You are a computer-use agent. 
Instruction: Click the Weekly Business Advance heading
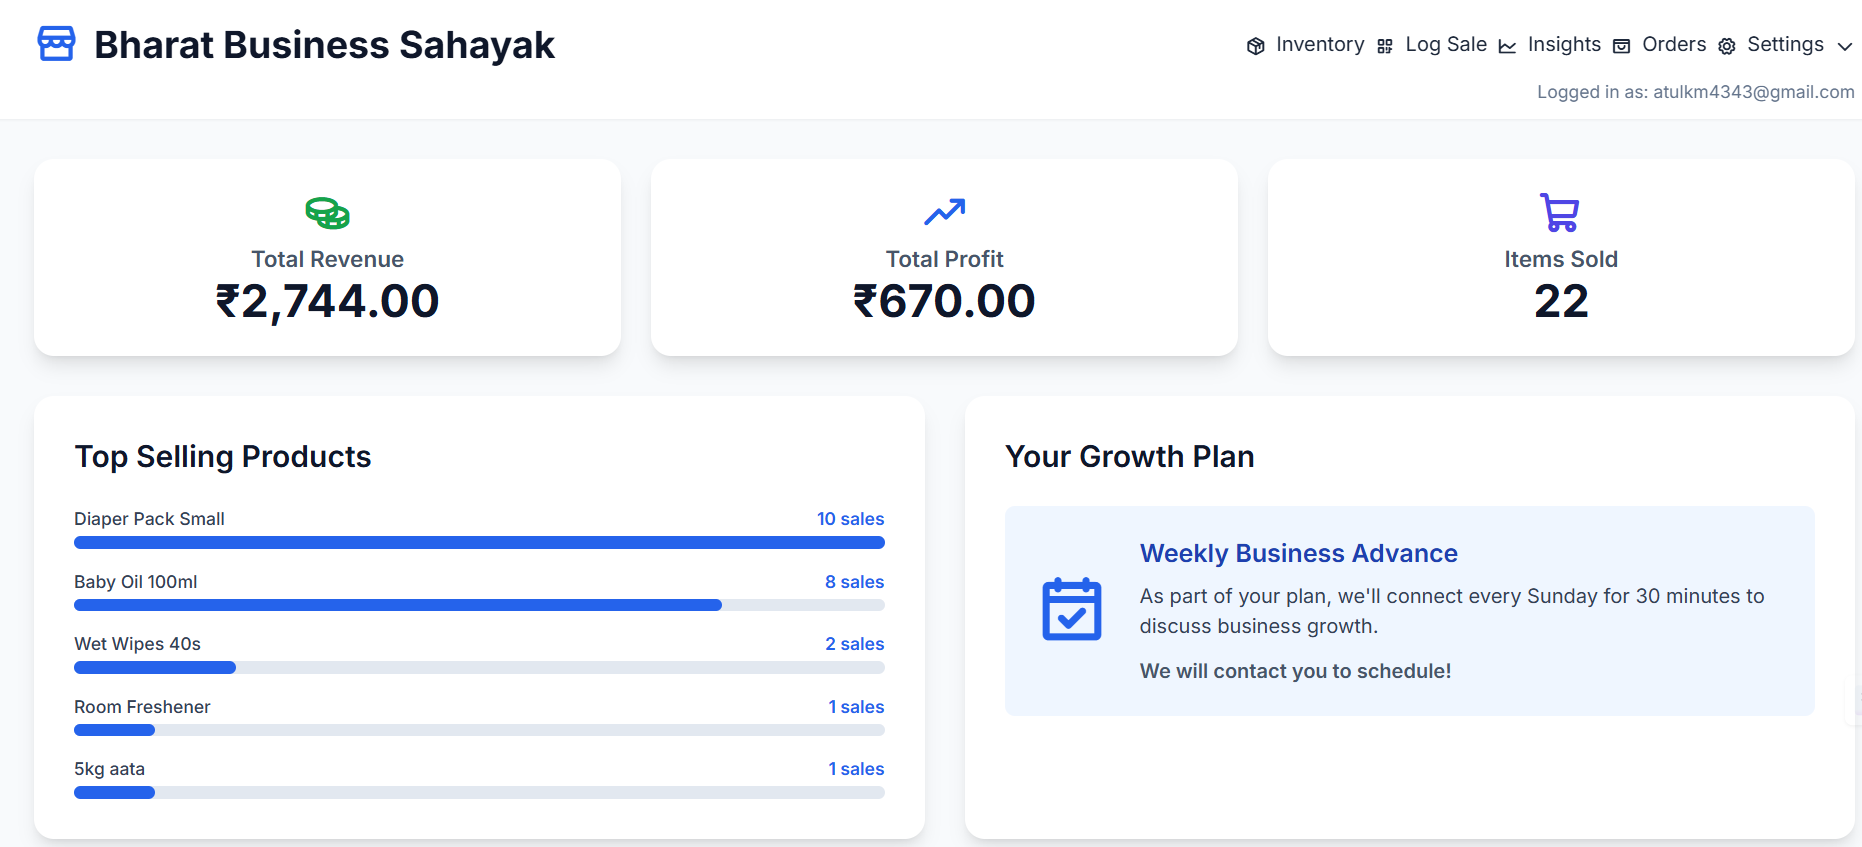[1298, 553]
